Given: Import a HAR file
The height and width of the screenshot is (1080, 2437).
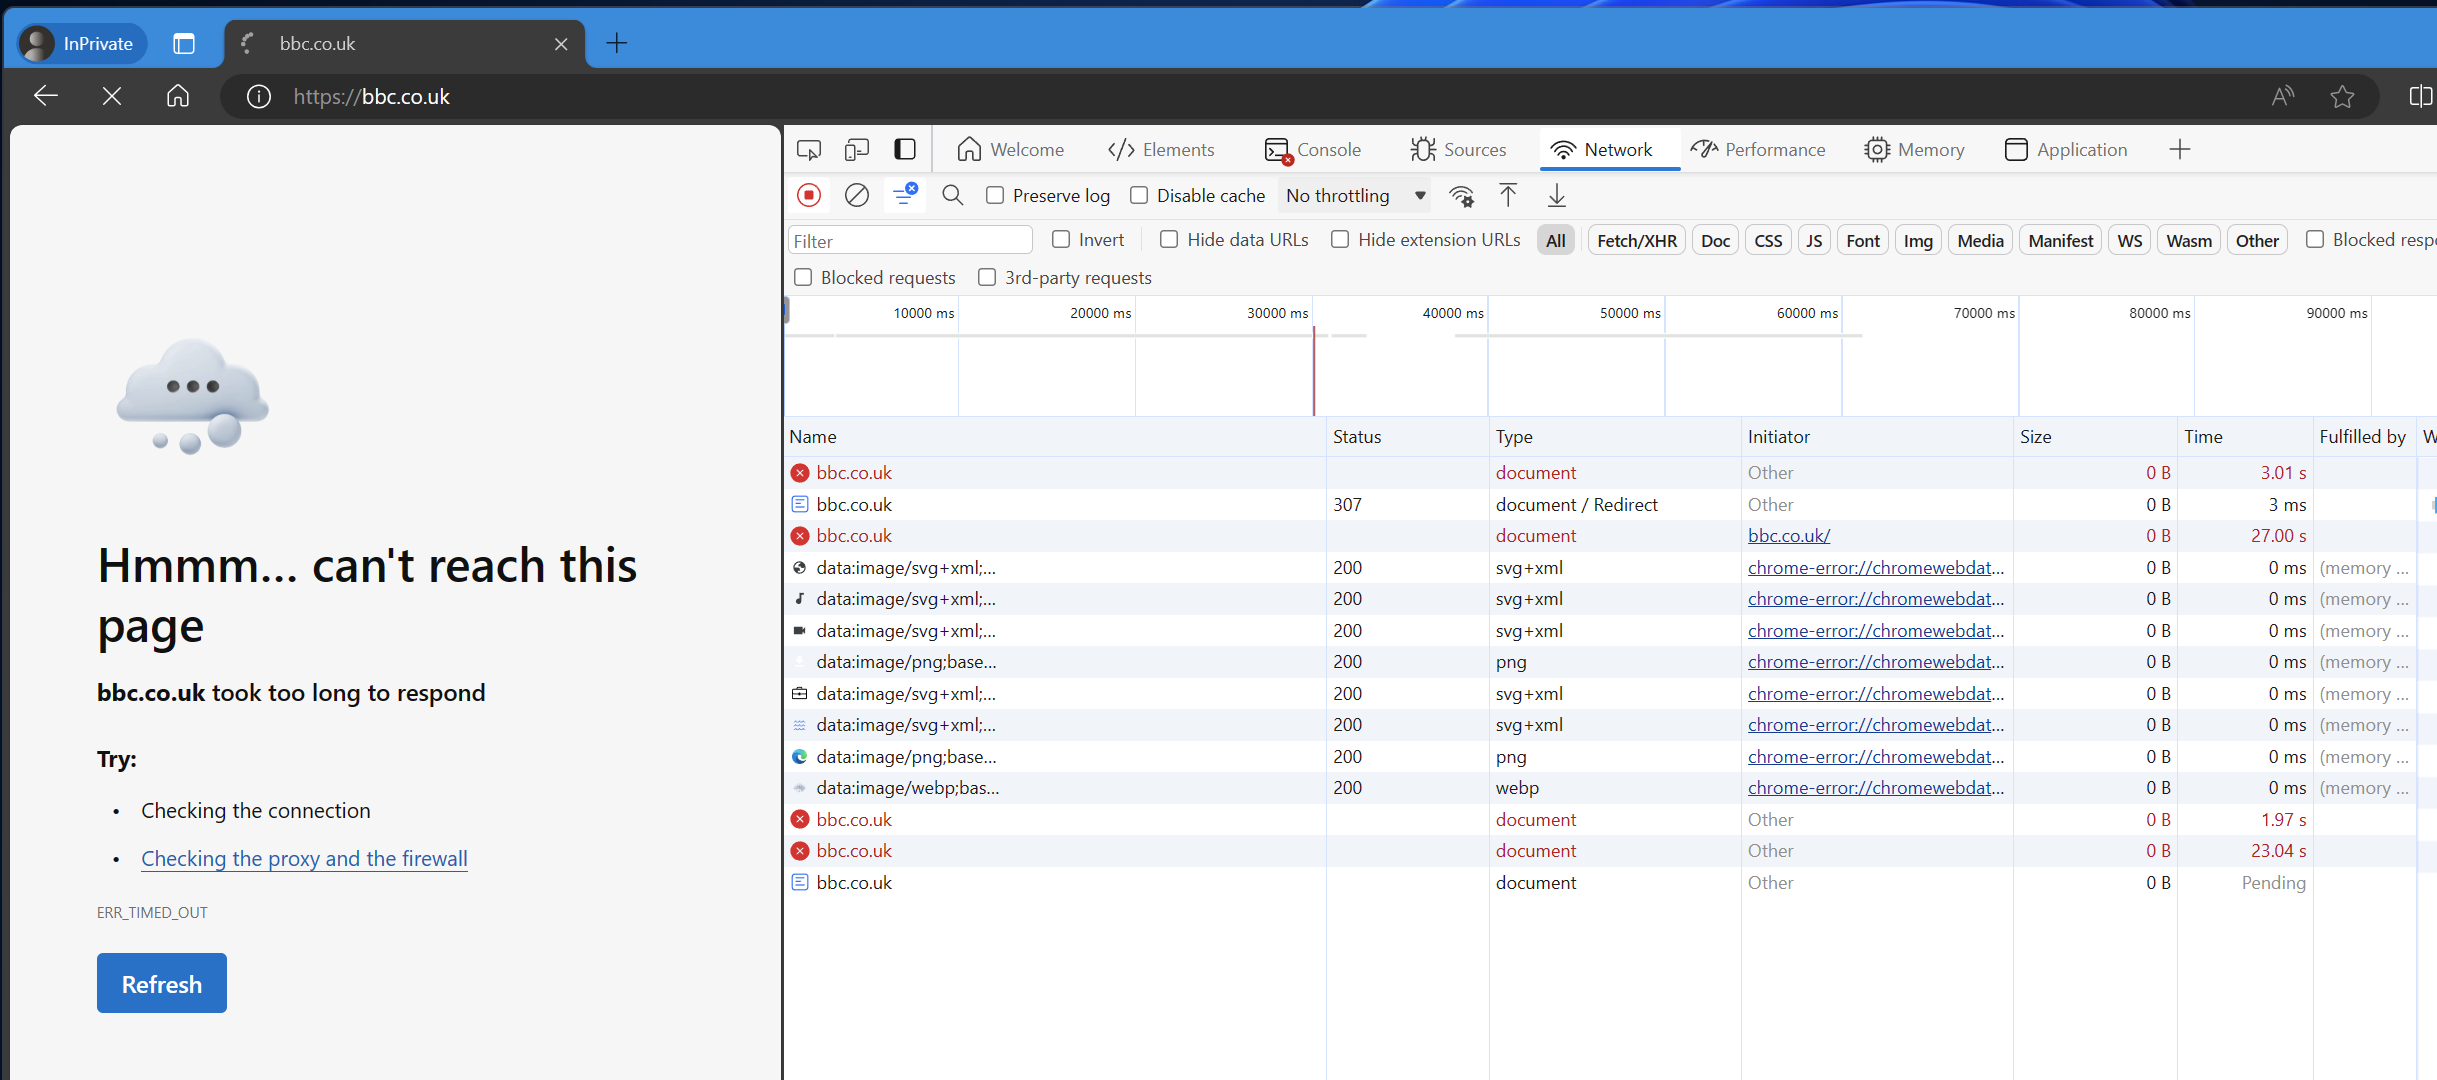Looking at the screenshot, I should (1508, 196).
